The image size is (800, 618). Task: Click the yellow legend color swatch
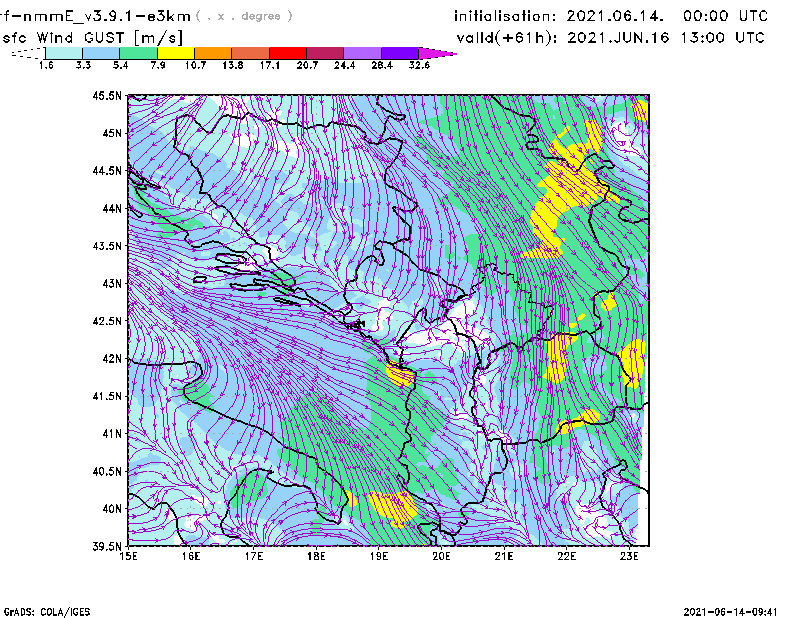(x=176, y=53)
